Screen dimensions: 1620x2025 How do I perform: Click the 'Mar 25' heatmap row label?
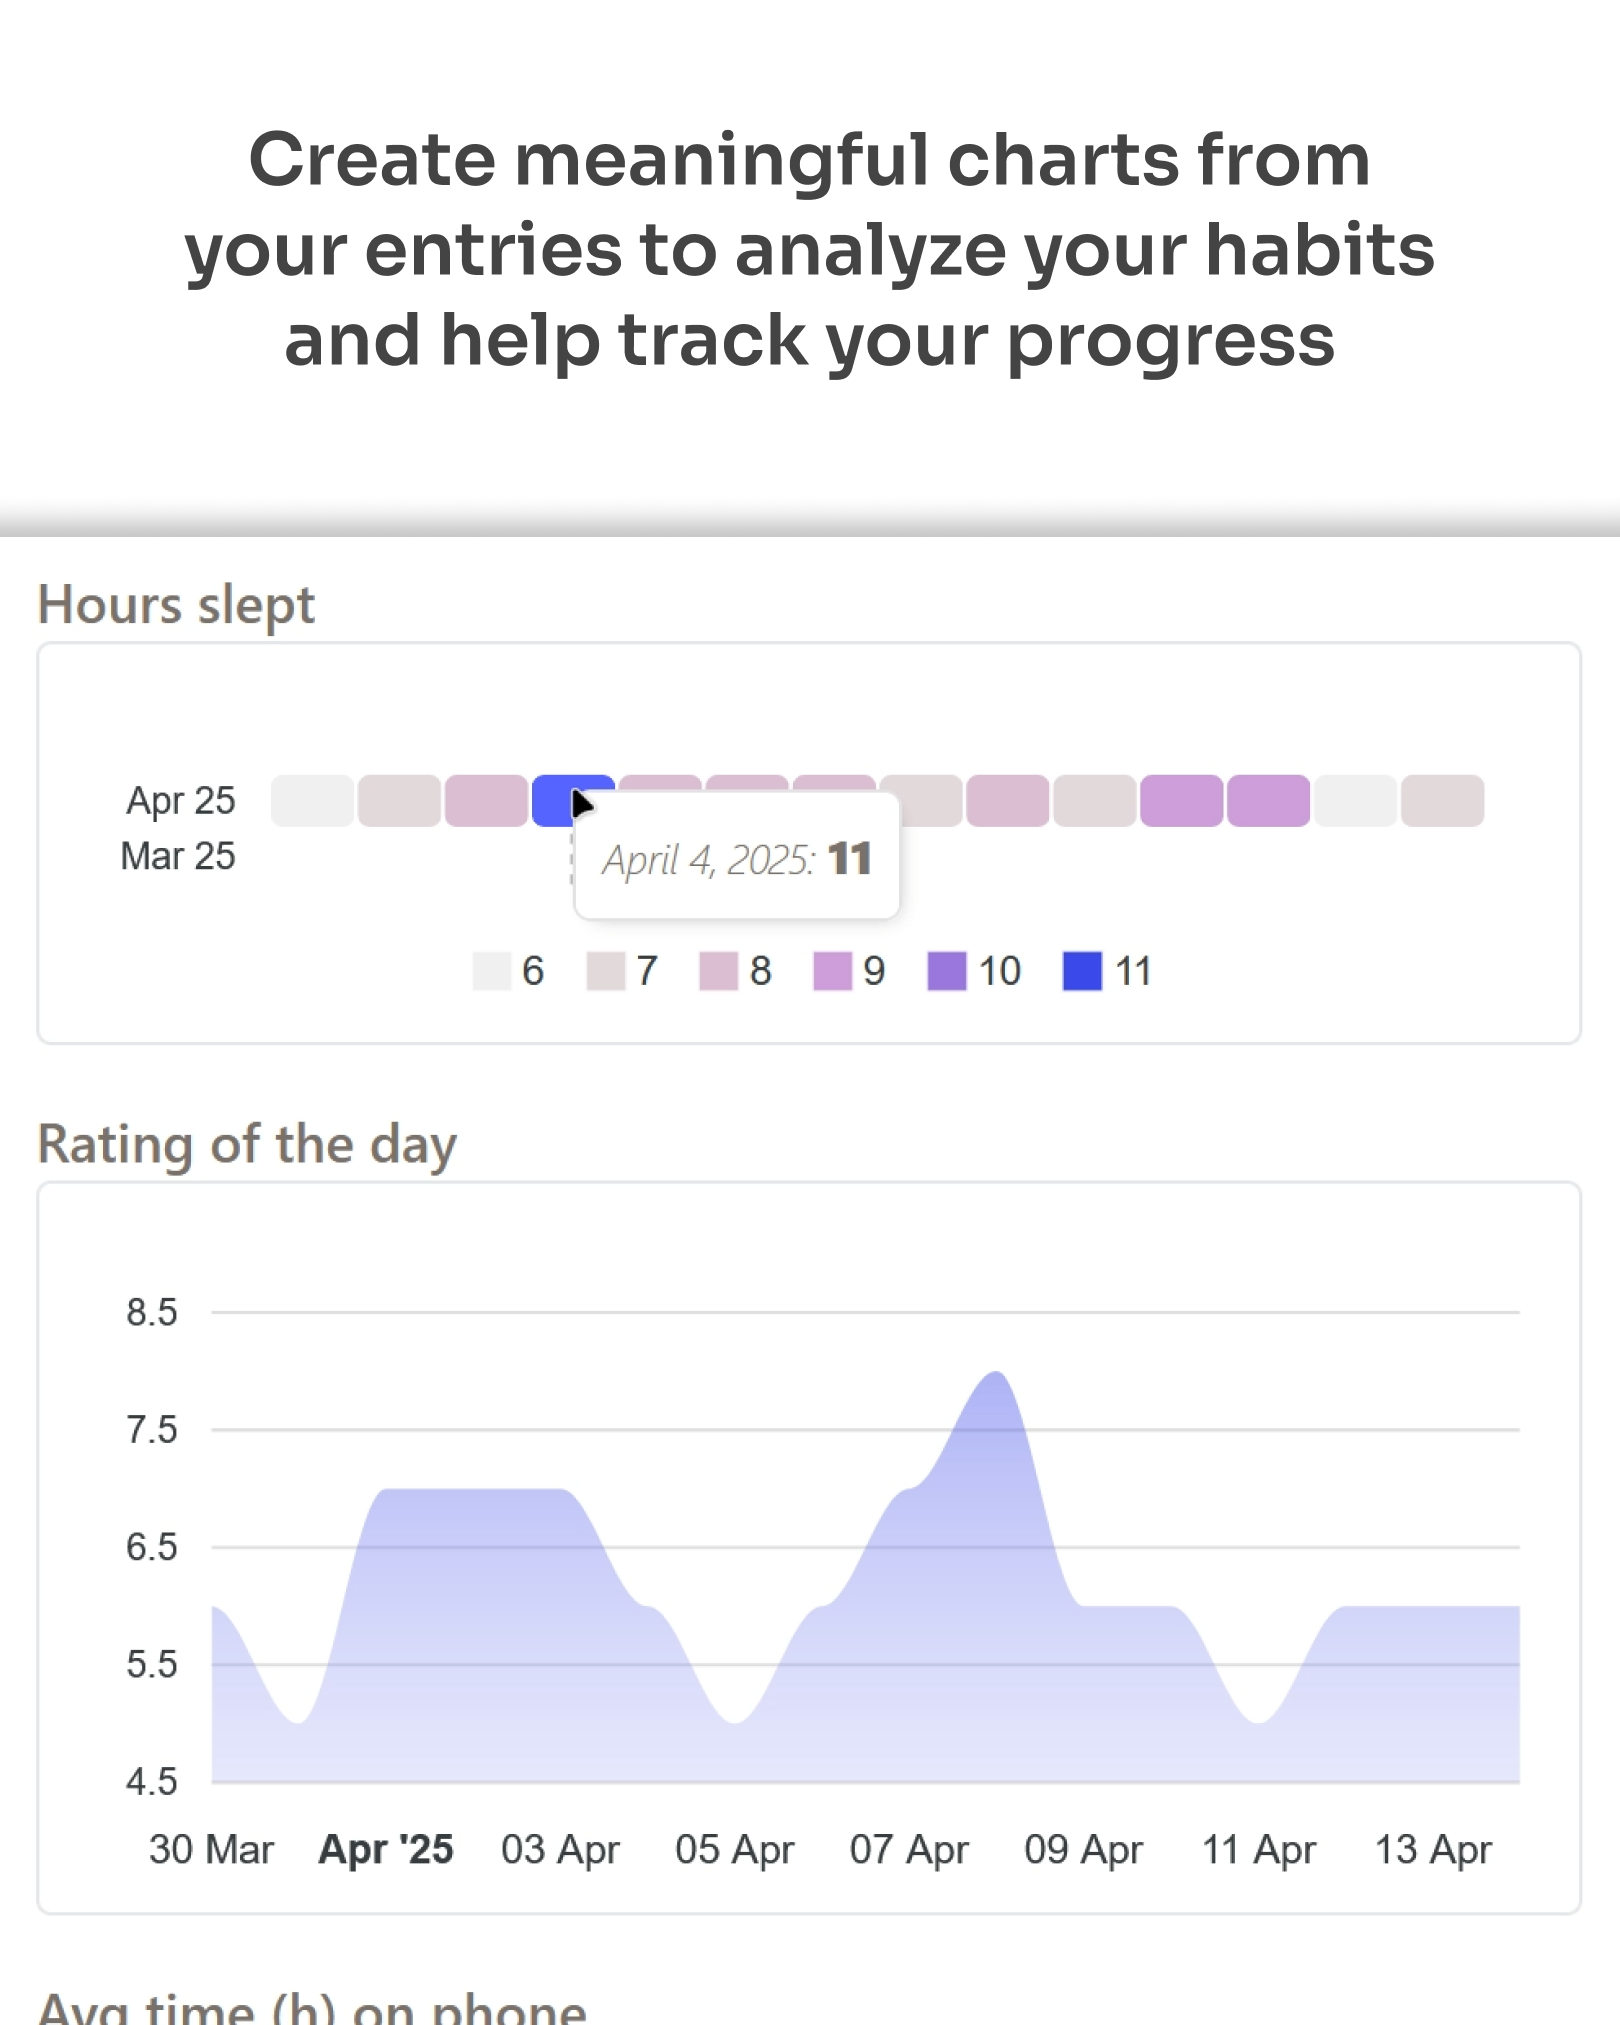178,856
